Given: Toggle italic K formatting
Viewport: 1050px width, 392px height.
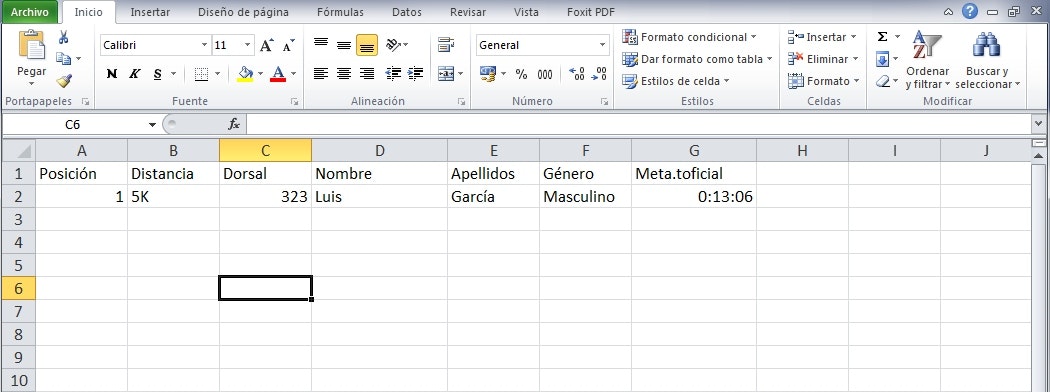Looking at the screenshot, I should [x=135, y=74].
